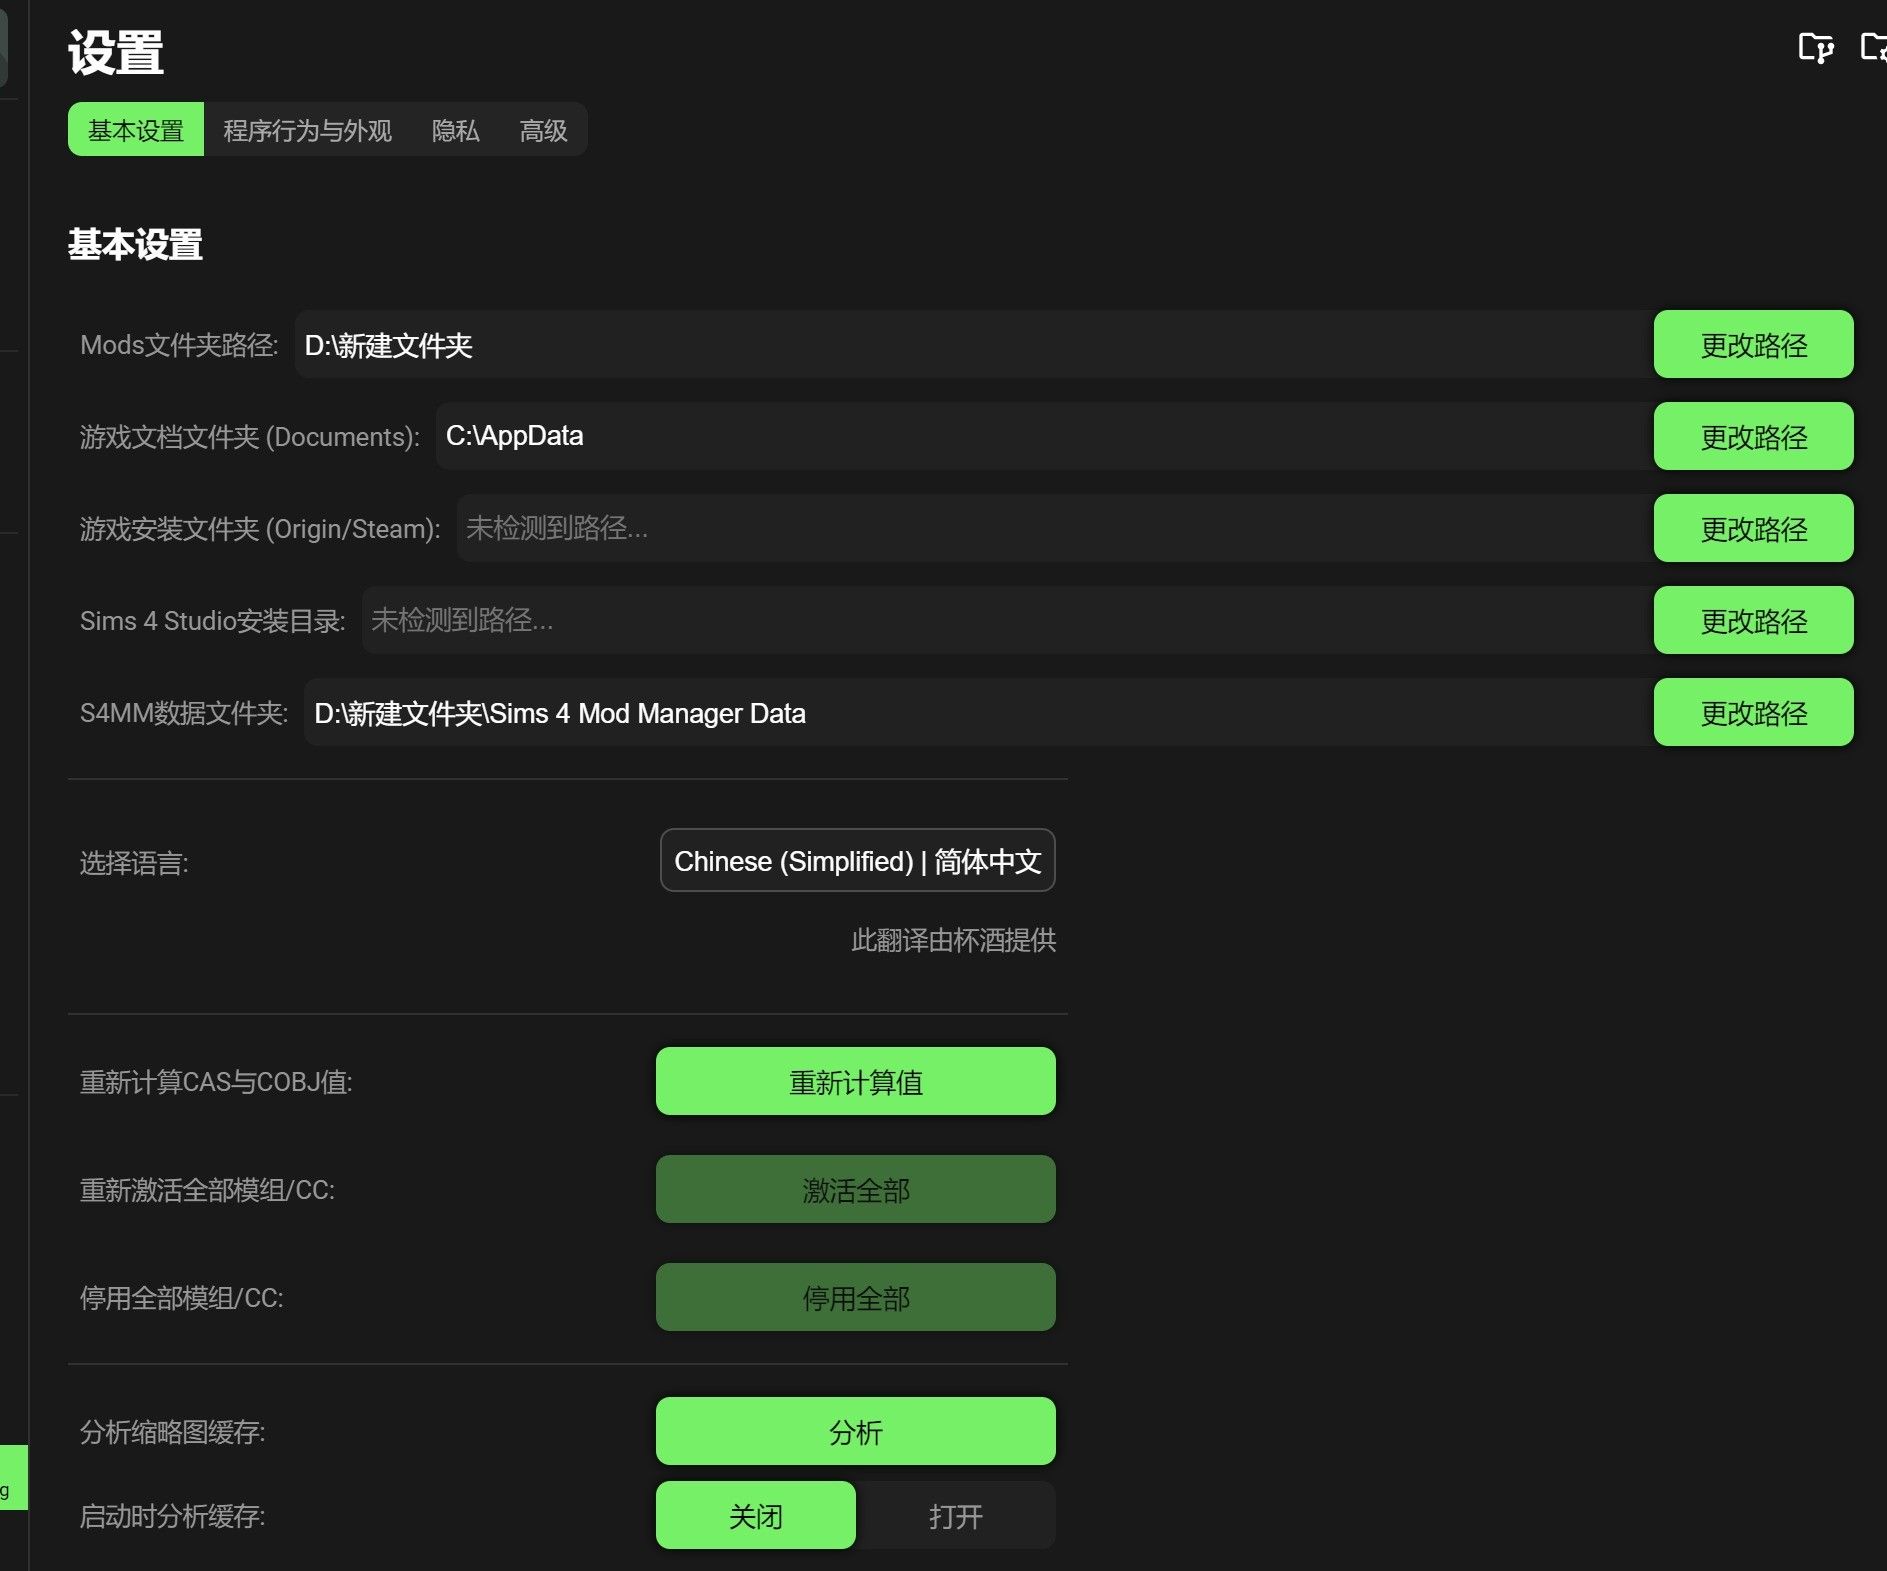Change path for 游戏文档文件夹 (Documents)
Image resolution: width=1887 pixels, height=1571 pixels.
pyautogui.click(x=1753, y=437)
